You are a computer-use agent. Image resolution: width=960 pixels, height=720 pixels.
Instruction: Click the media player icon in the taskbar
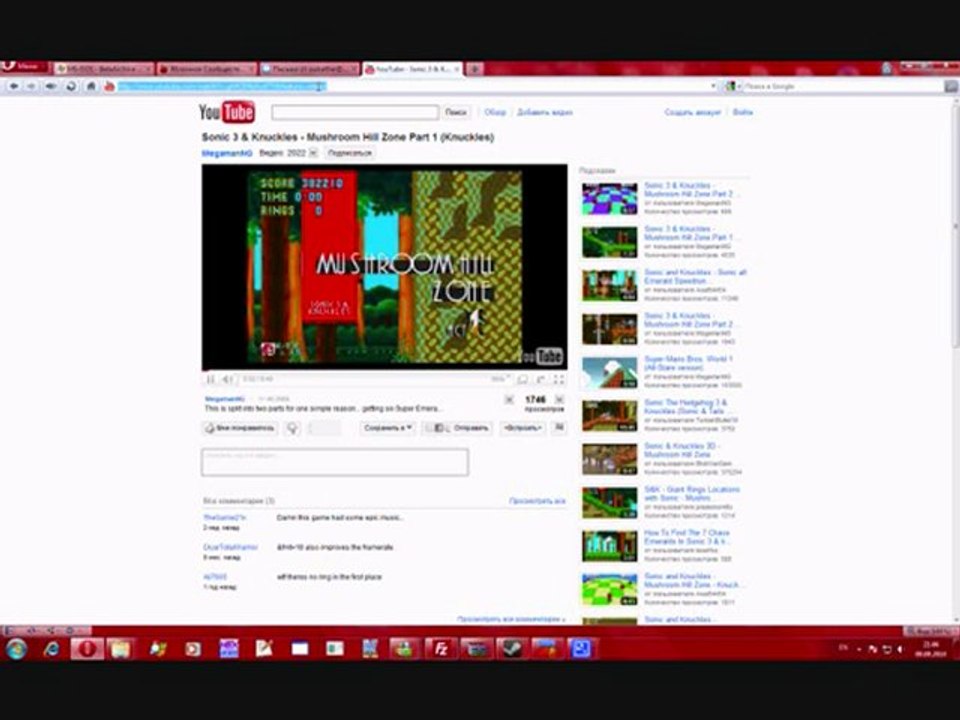(x=193, y=648)
